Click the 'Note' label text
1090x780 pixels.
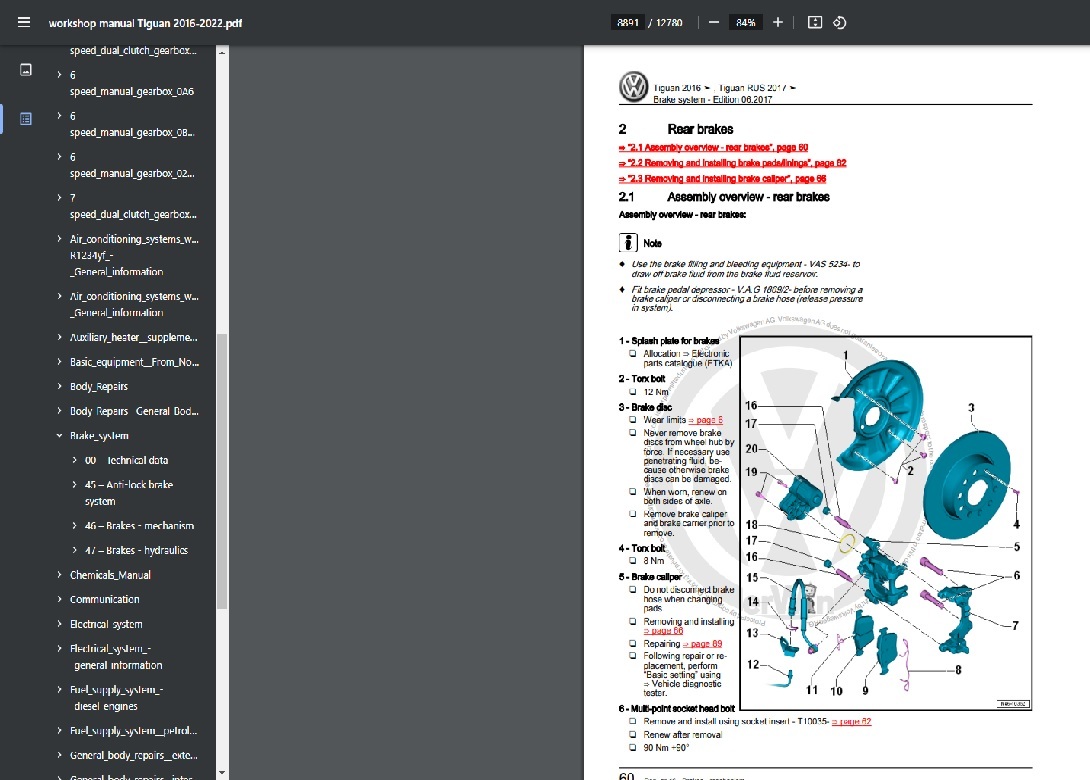pos(652,243)
